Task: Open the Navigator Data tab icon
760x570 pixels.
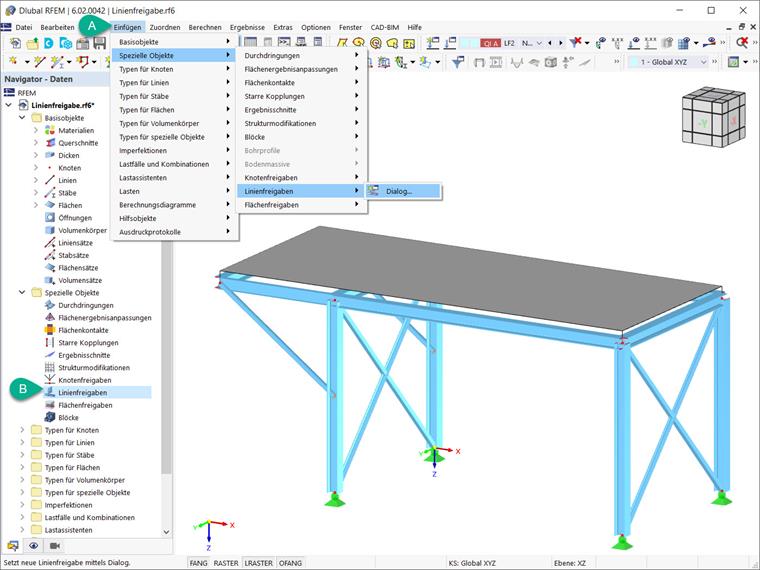Action: (x=13, y=546)
